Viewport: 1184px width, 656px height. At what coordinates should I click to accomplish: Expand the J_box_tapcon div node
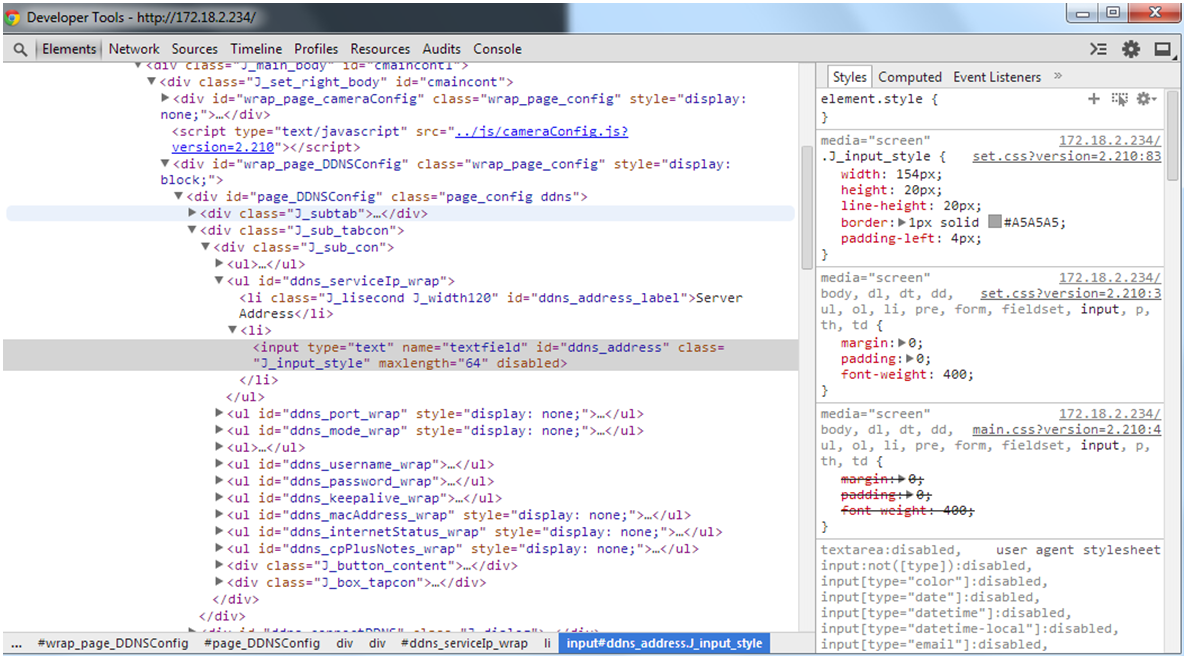(219, 582)
